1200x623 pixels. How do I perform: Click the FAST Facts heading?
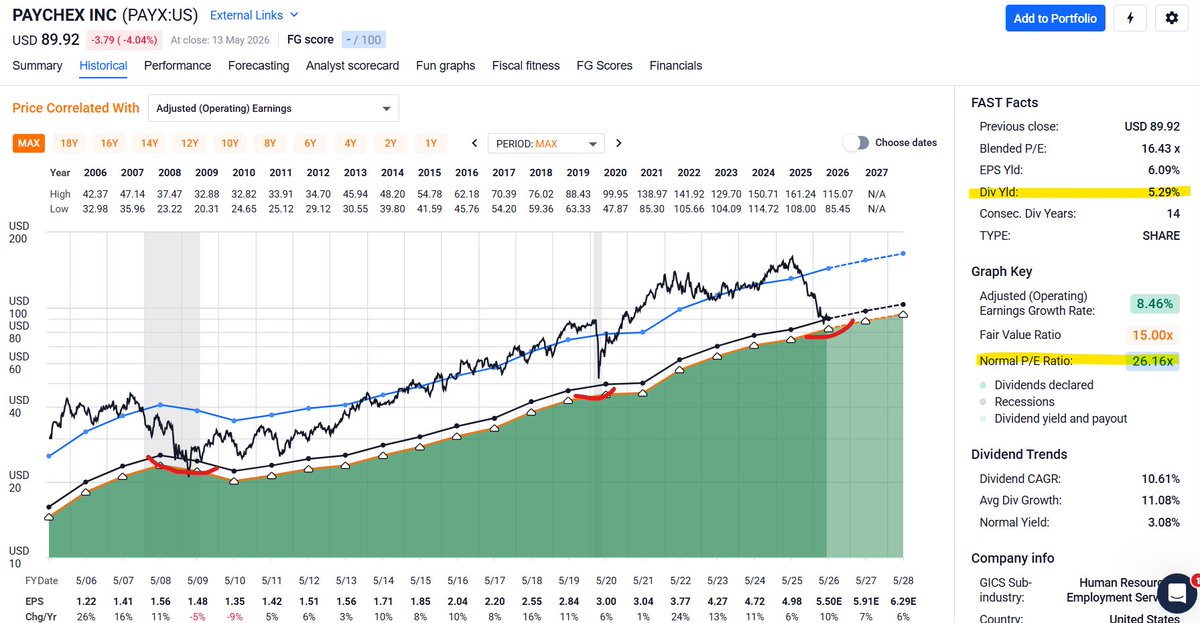point(1004,103)
